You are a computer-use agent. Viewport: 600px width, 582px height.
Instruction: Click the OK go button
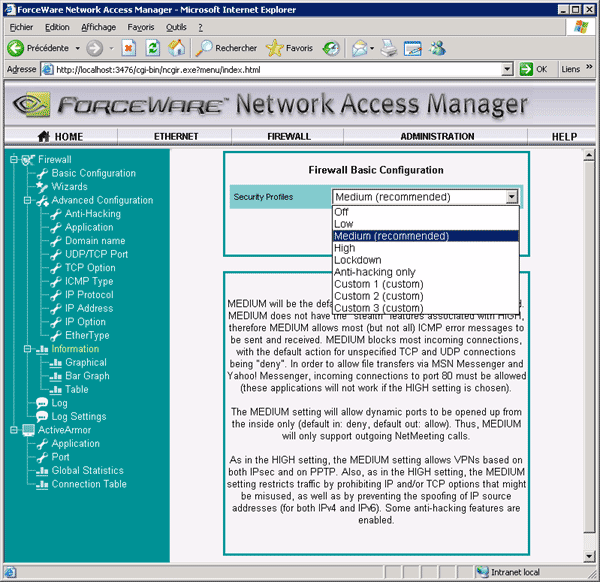(533, 69)
